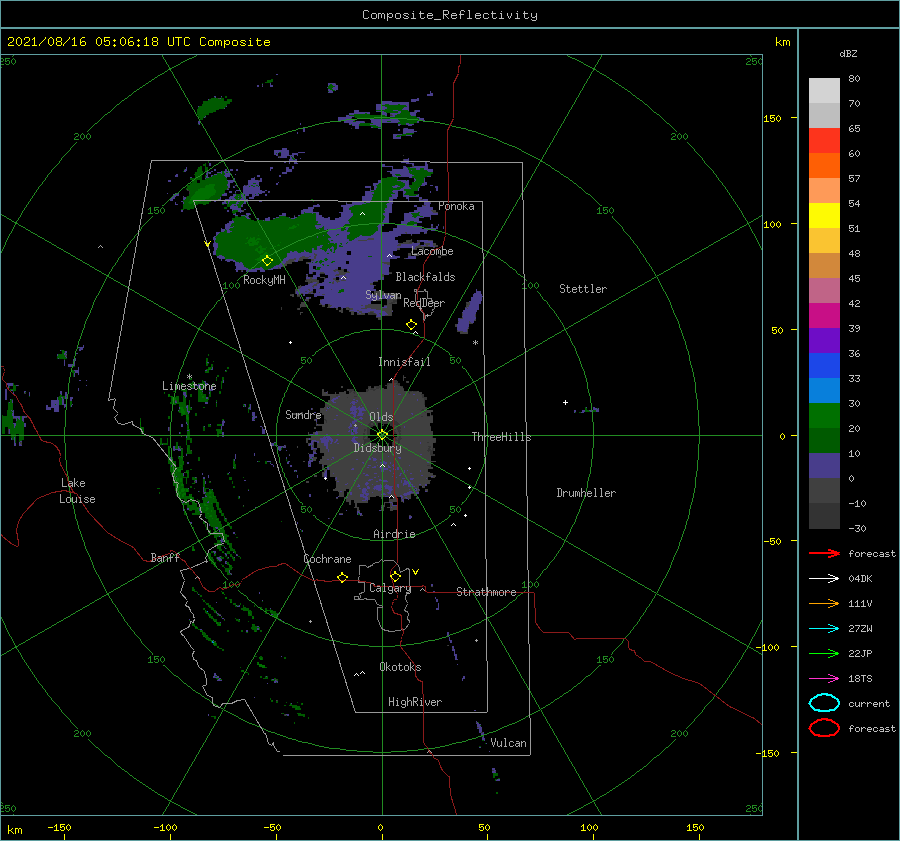This screenshot has height=841, width=900.
Task: Pick the cyan 27ZW arrow legend entry
Action: (824, 629)
